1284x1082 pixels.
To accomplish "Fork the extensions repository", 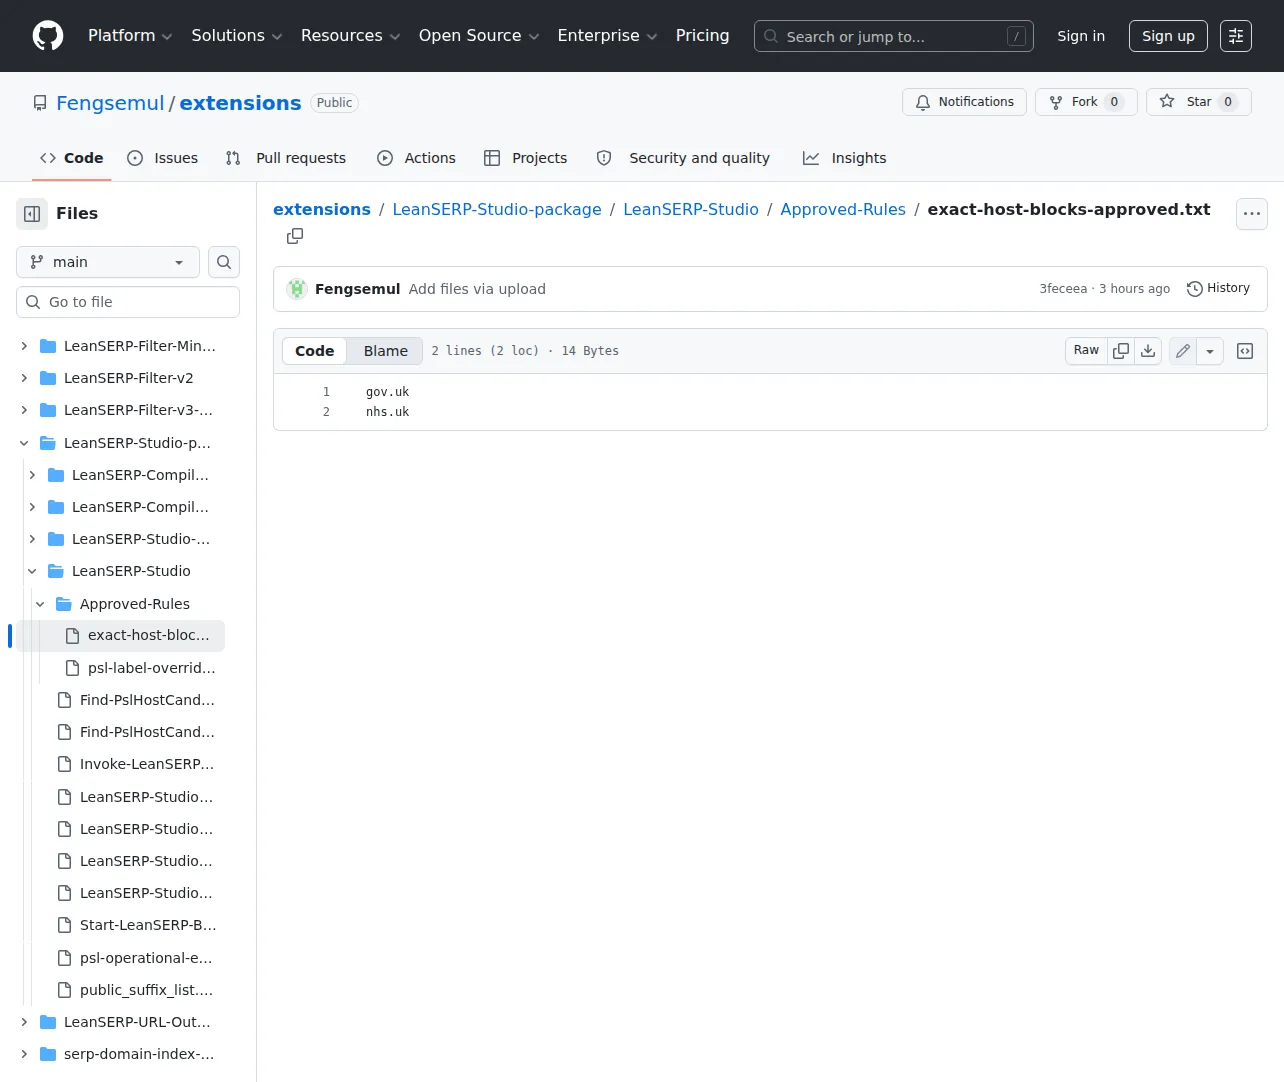I will coord(1086,102).
